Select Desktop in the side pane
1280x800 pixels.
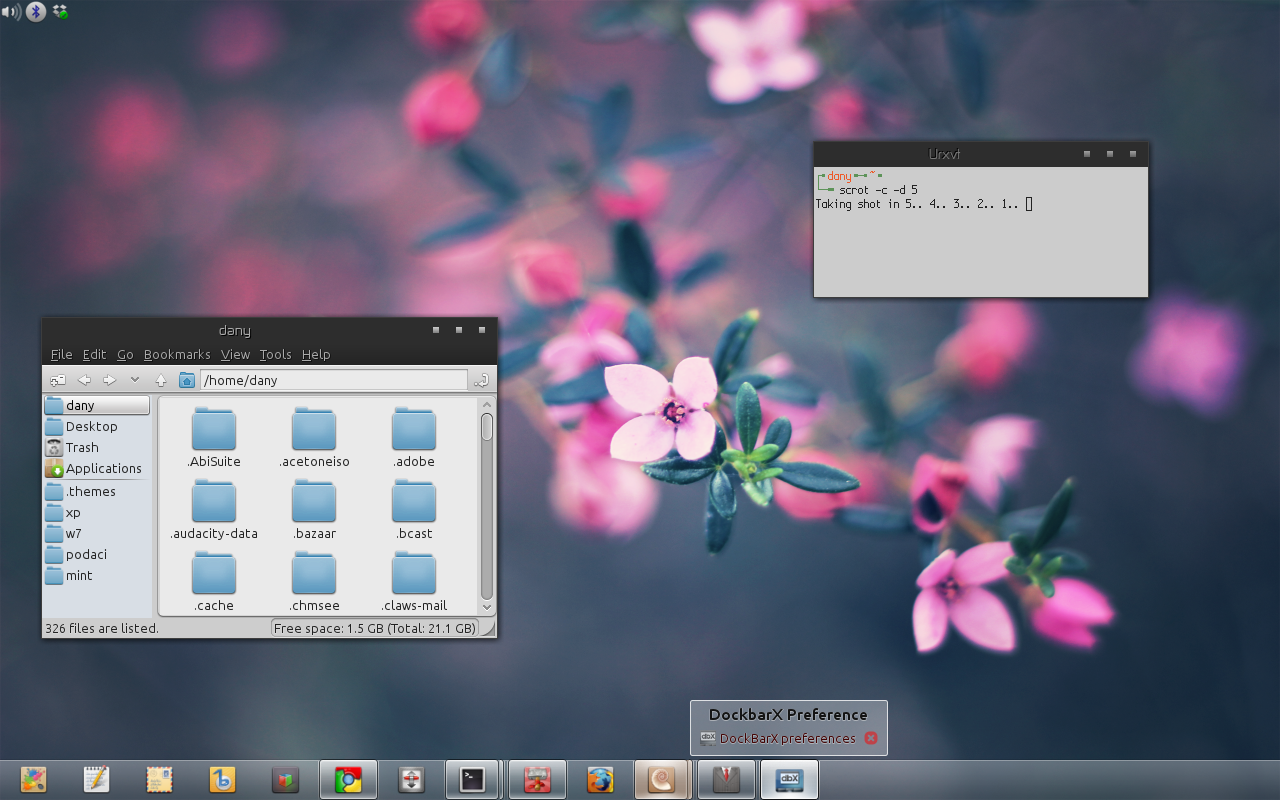pyautogui.click(x=97, y=426)
